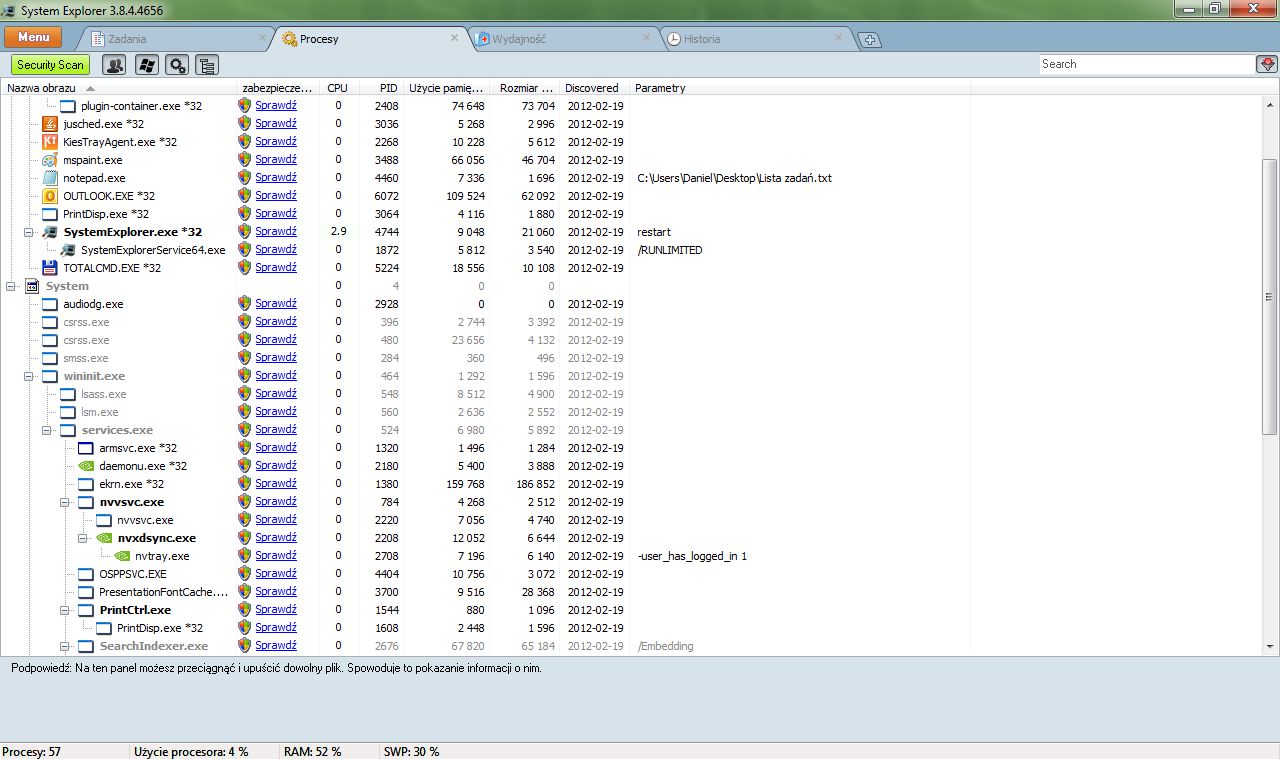Sort by Nazwa obrazu column header
The image size is (1280, 760).
point(118,88)
